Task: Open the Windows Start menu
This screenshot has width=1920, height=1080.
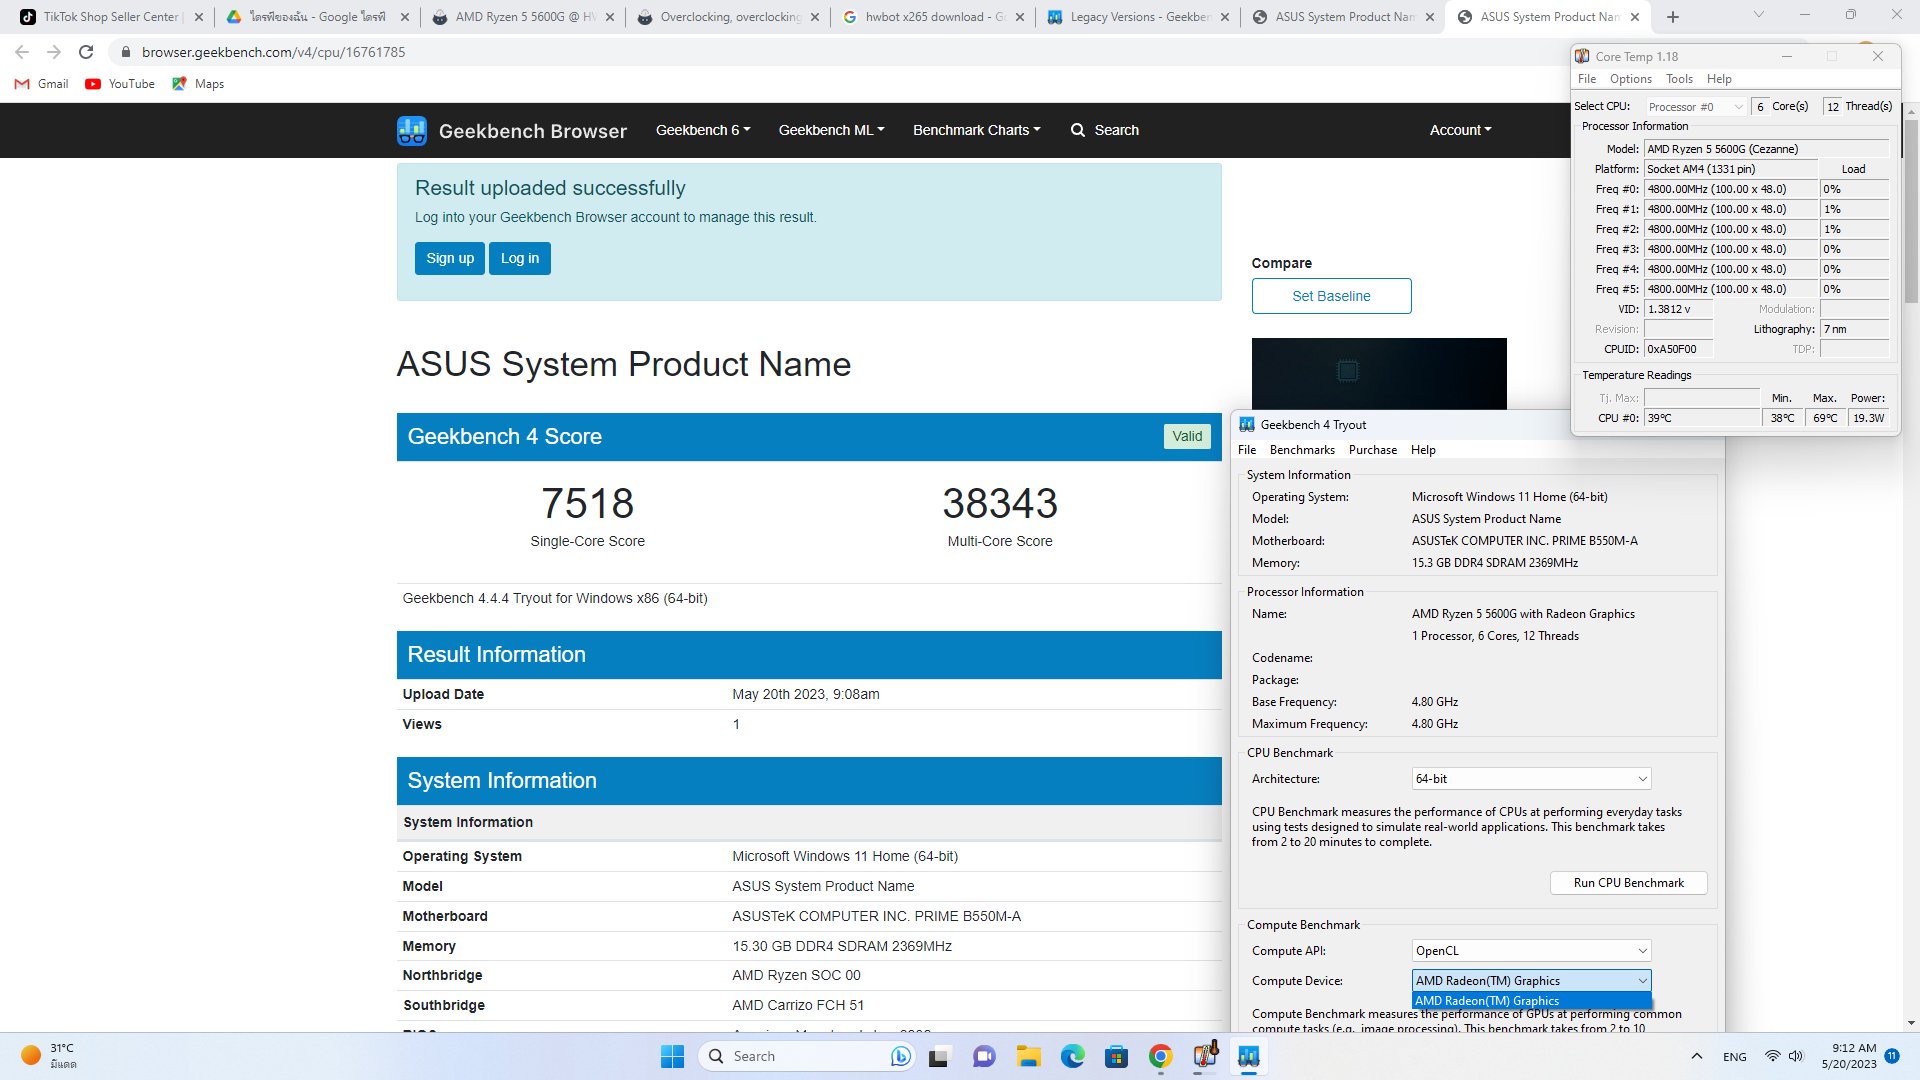Action: click(672, 1056)
